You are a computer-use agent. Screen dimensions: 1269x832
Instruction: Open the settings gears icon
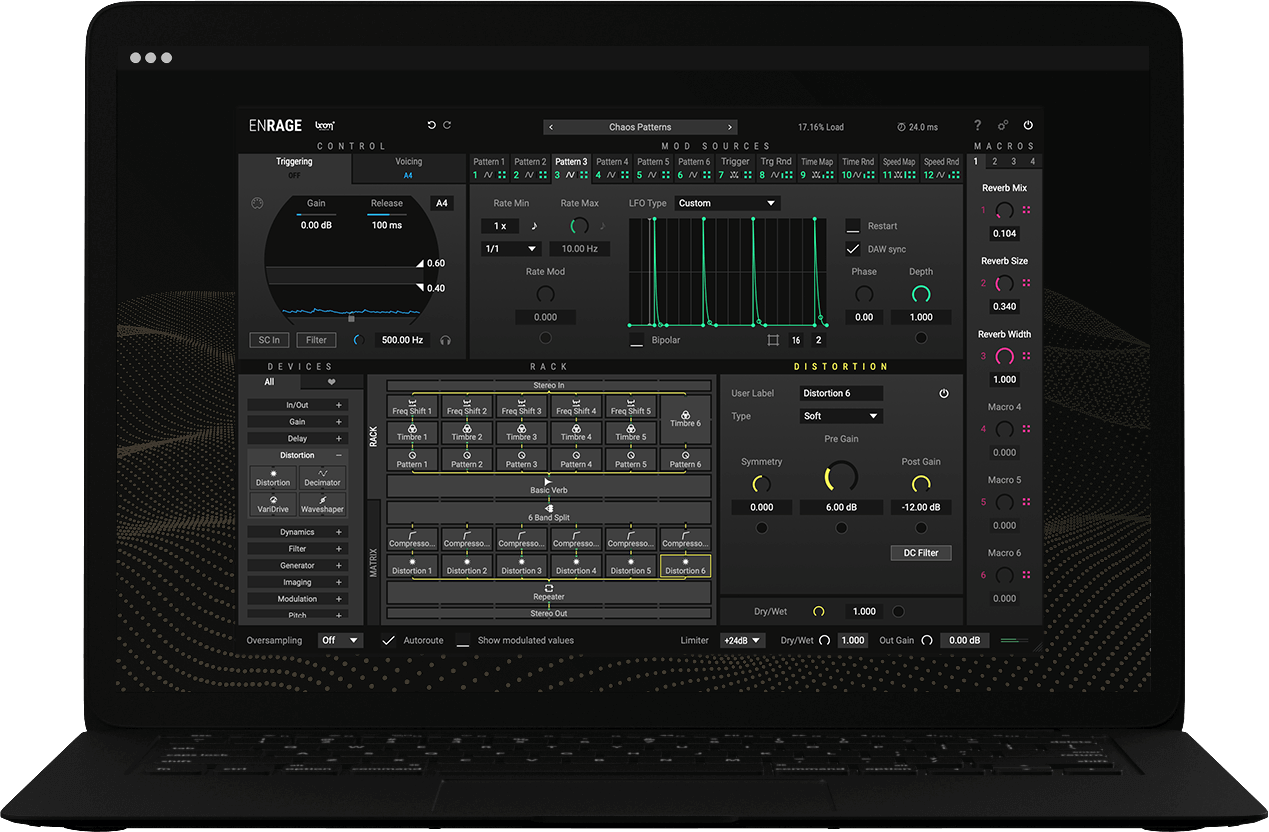1003,126
